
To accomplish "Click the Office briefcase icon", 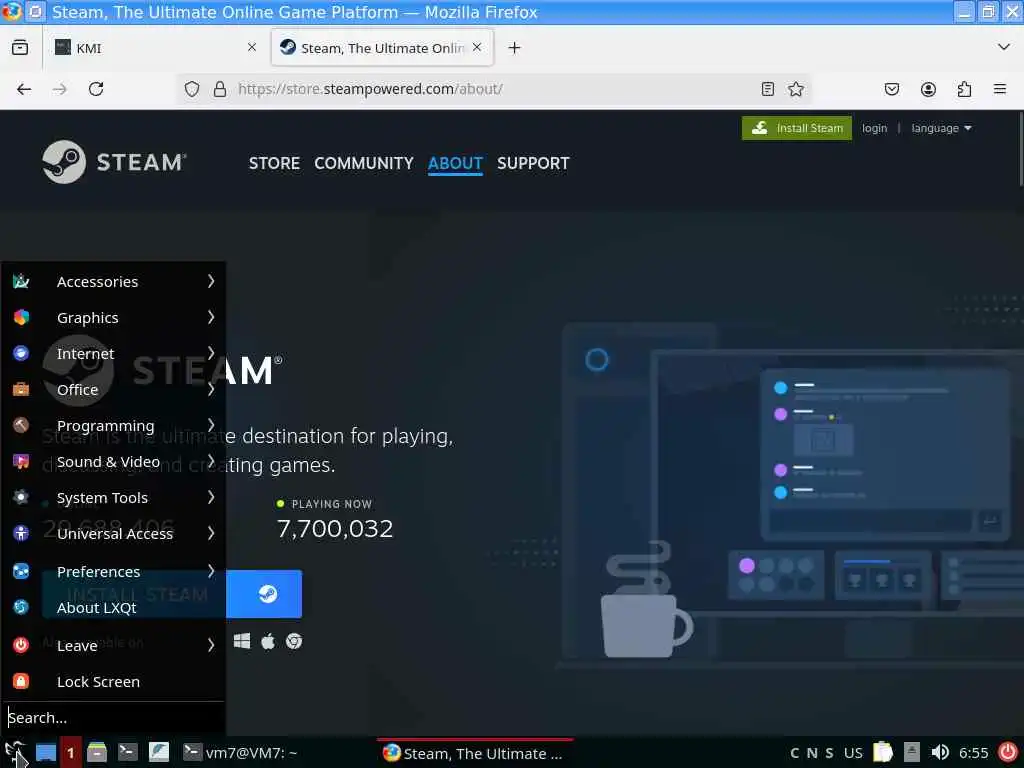I will click(x=21, y=389).
